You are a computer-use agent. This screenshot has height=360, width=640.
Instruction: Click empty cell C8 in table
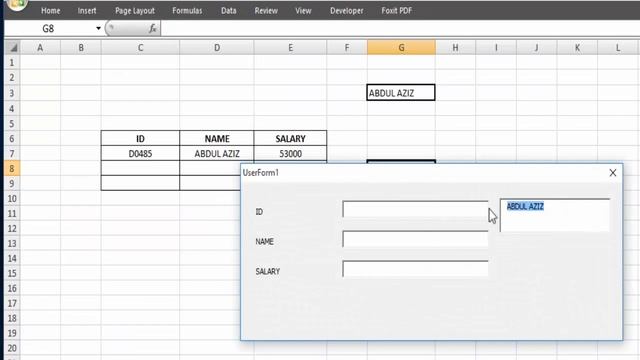tap(140, 168)
